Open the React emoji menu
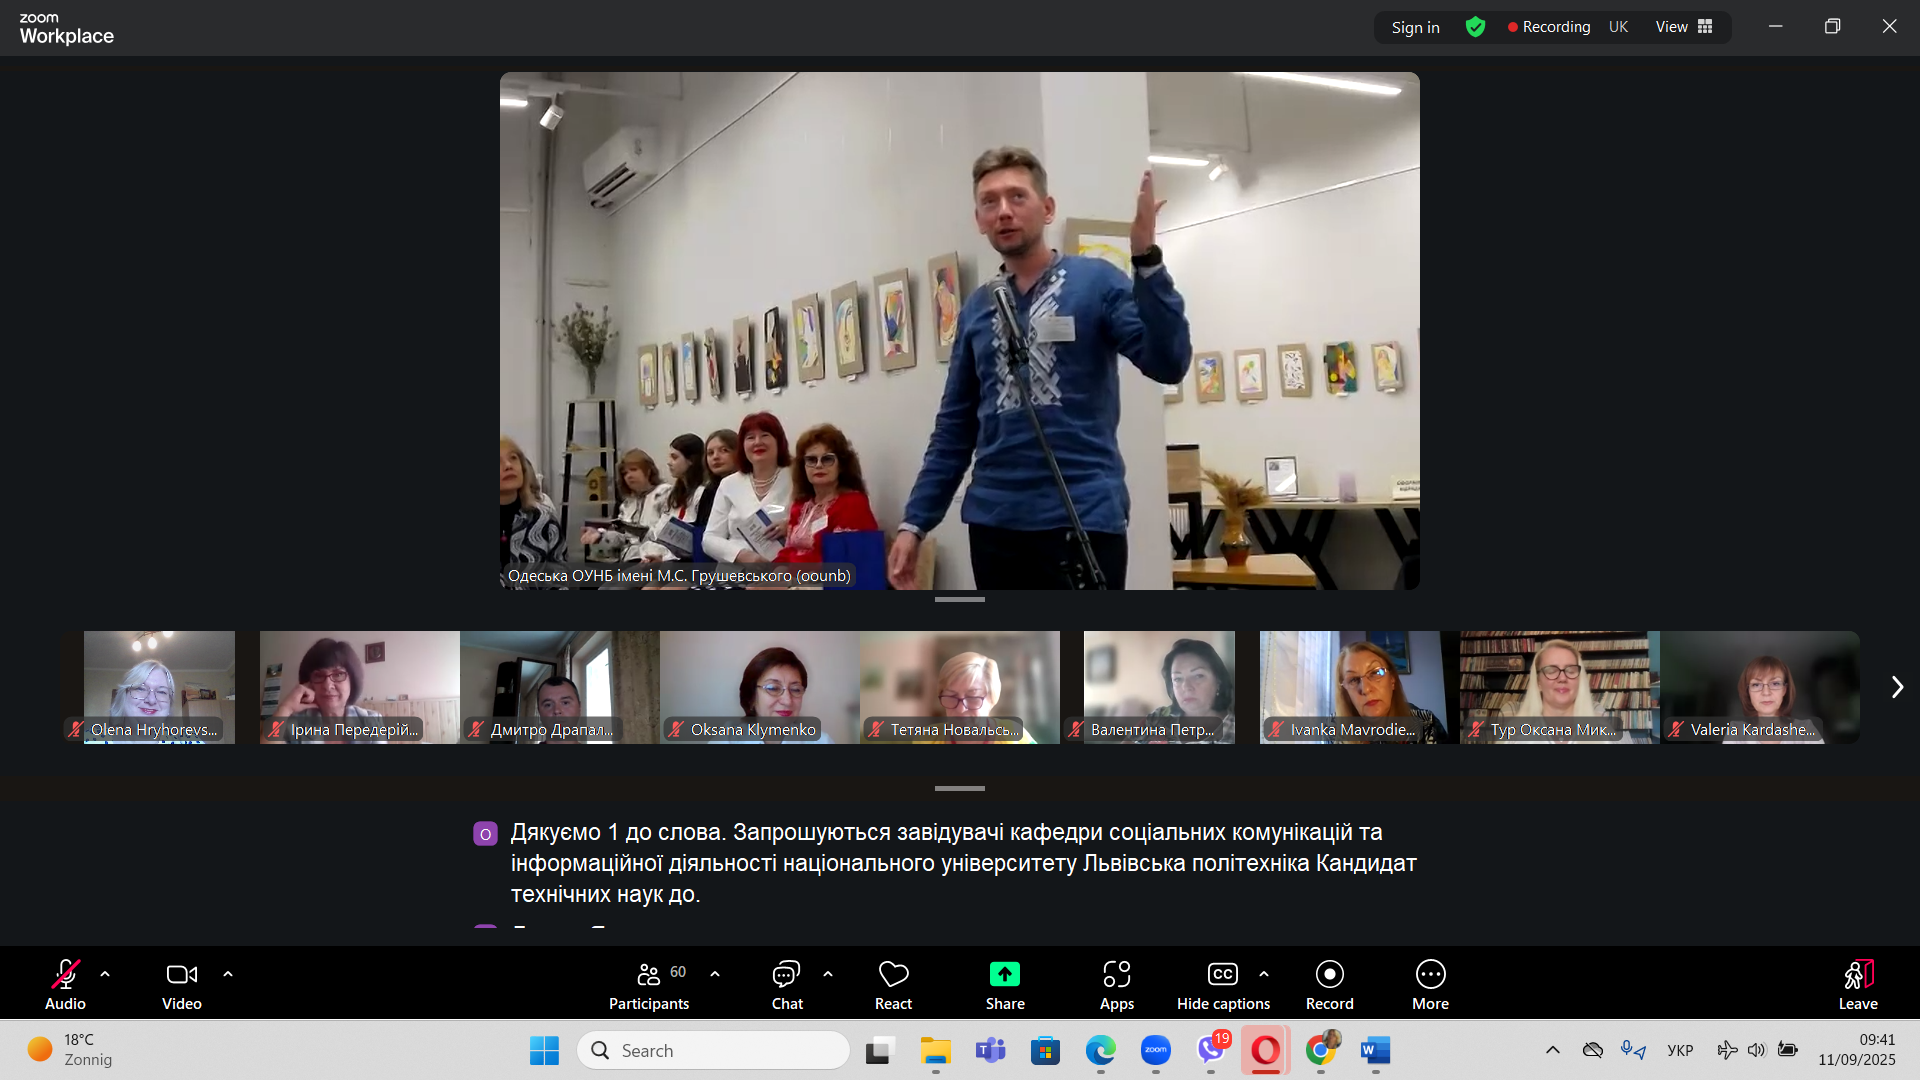This screenshot has height=1080, width=1920. point(893,985)
